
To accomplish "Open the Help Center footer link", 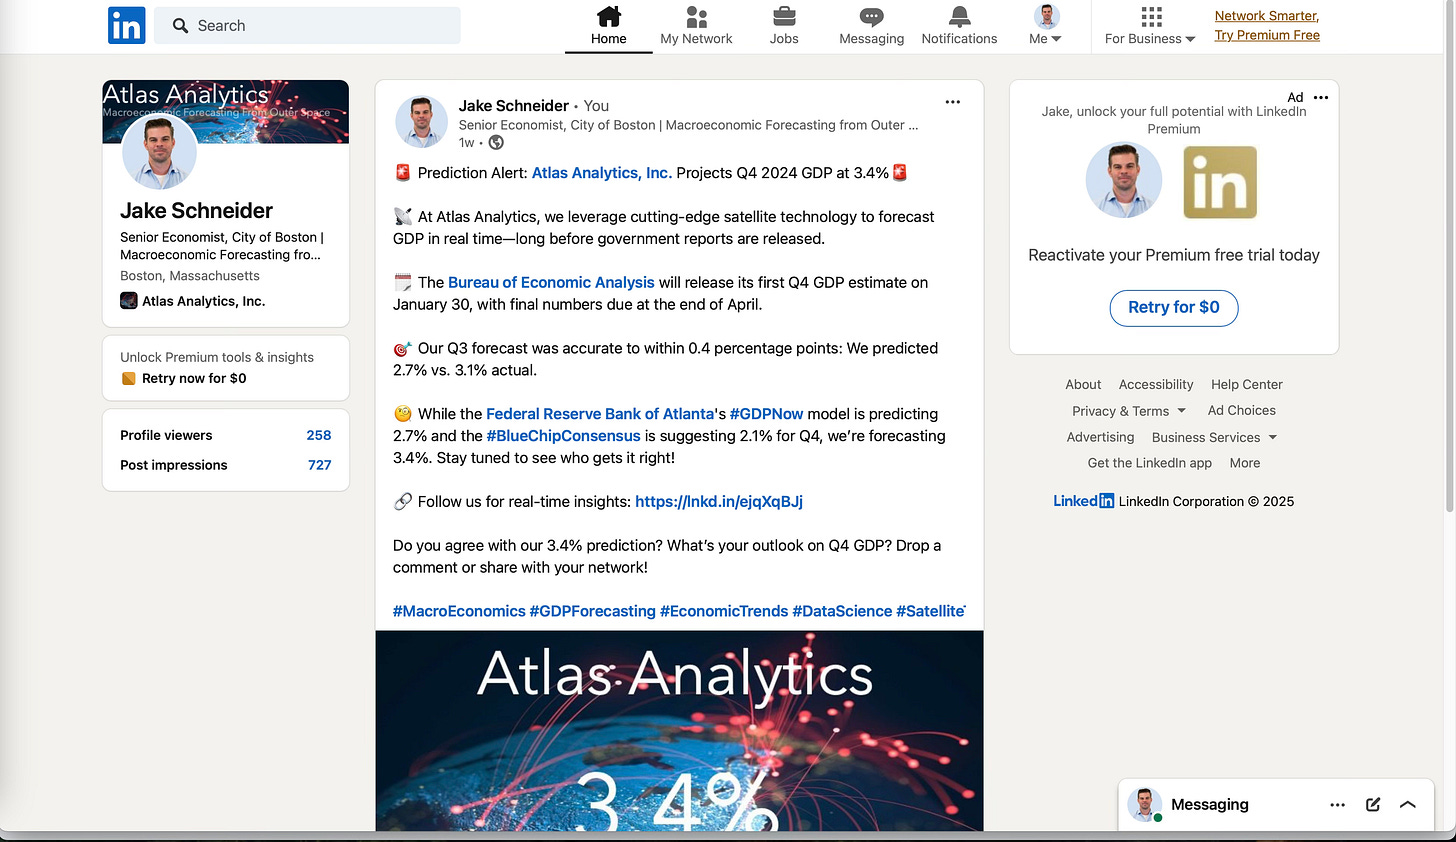I will coord(1247,385).
